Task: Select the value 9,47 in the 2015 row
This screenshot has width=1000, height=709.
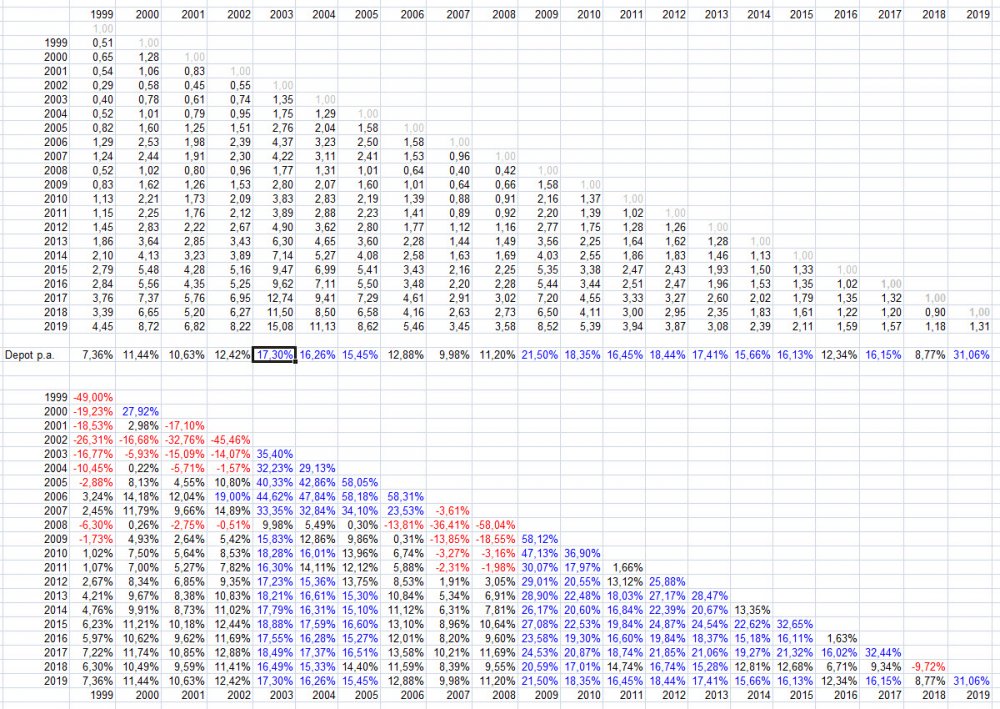Action: point(283,270)
